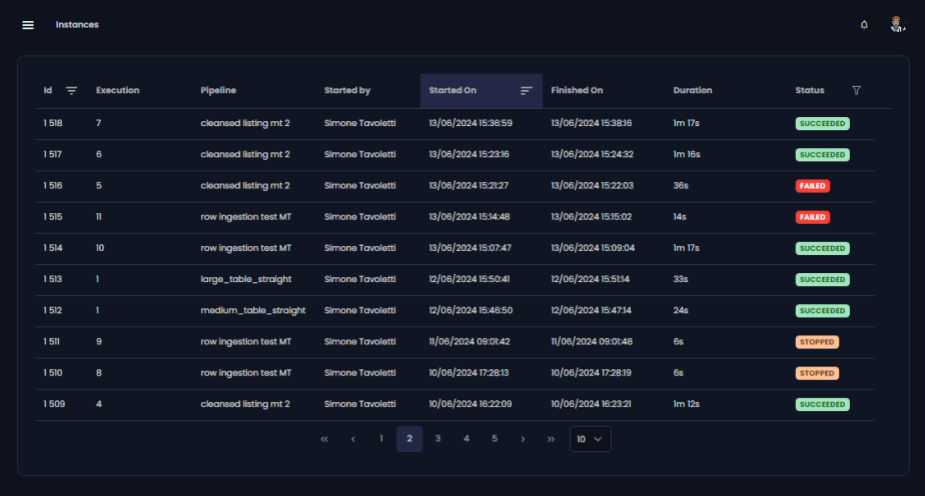
Task: Click FAILED status badge on row 1 516
Action: click(x=812, y=186)
